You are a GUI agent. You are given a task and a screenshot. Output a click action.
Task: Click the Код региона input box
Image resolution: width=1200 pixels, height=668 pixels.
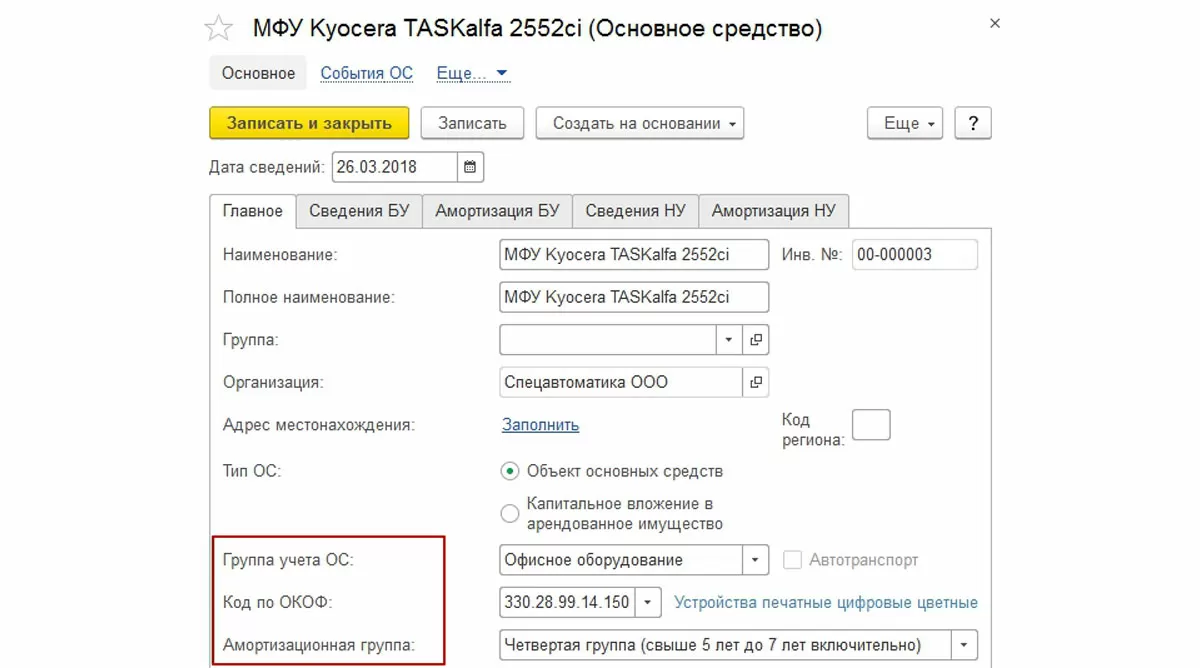coord(870,425)
